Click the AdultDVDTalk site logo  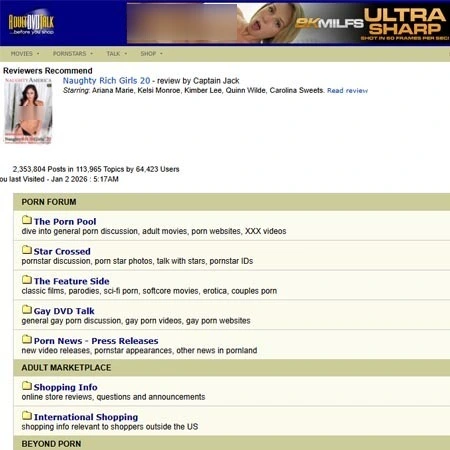coord(31,24)
